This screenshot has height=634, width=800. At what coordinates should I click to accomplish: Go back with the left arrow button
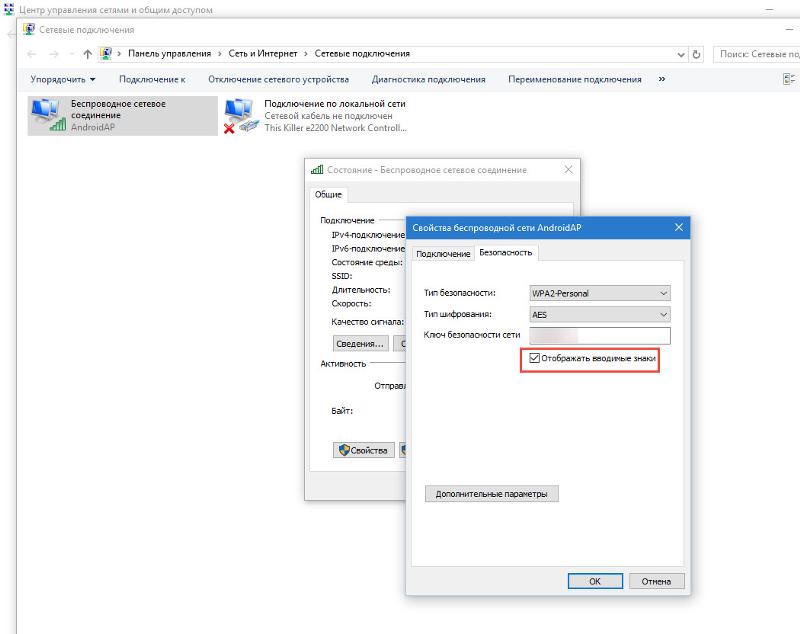click(32, 54)
